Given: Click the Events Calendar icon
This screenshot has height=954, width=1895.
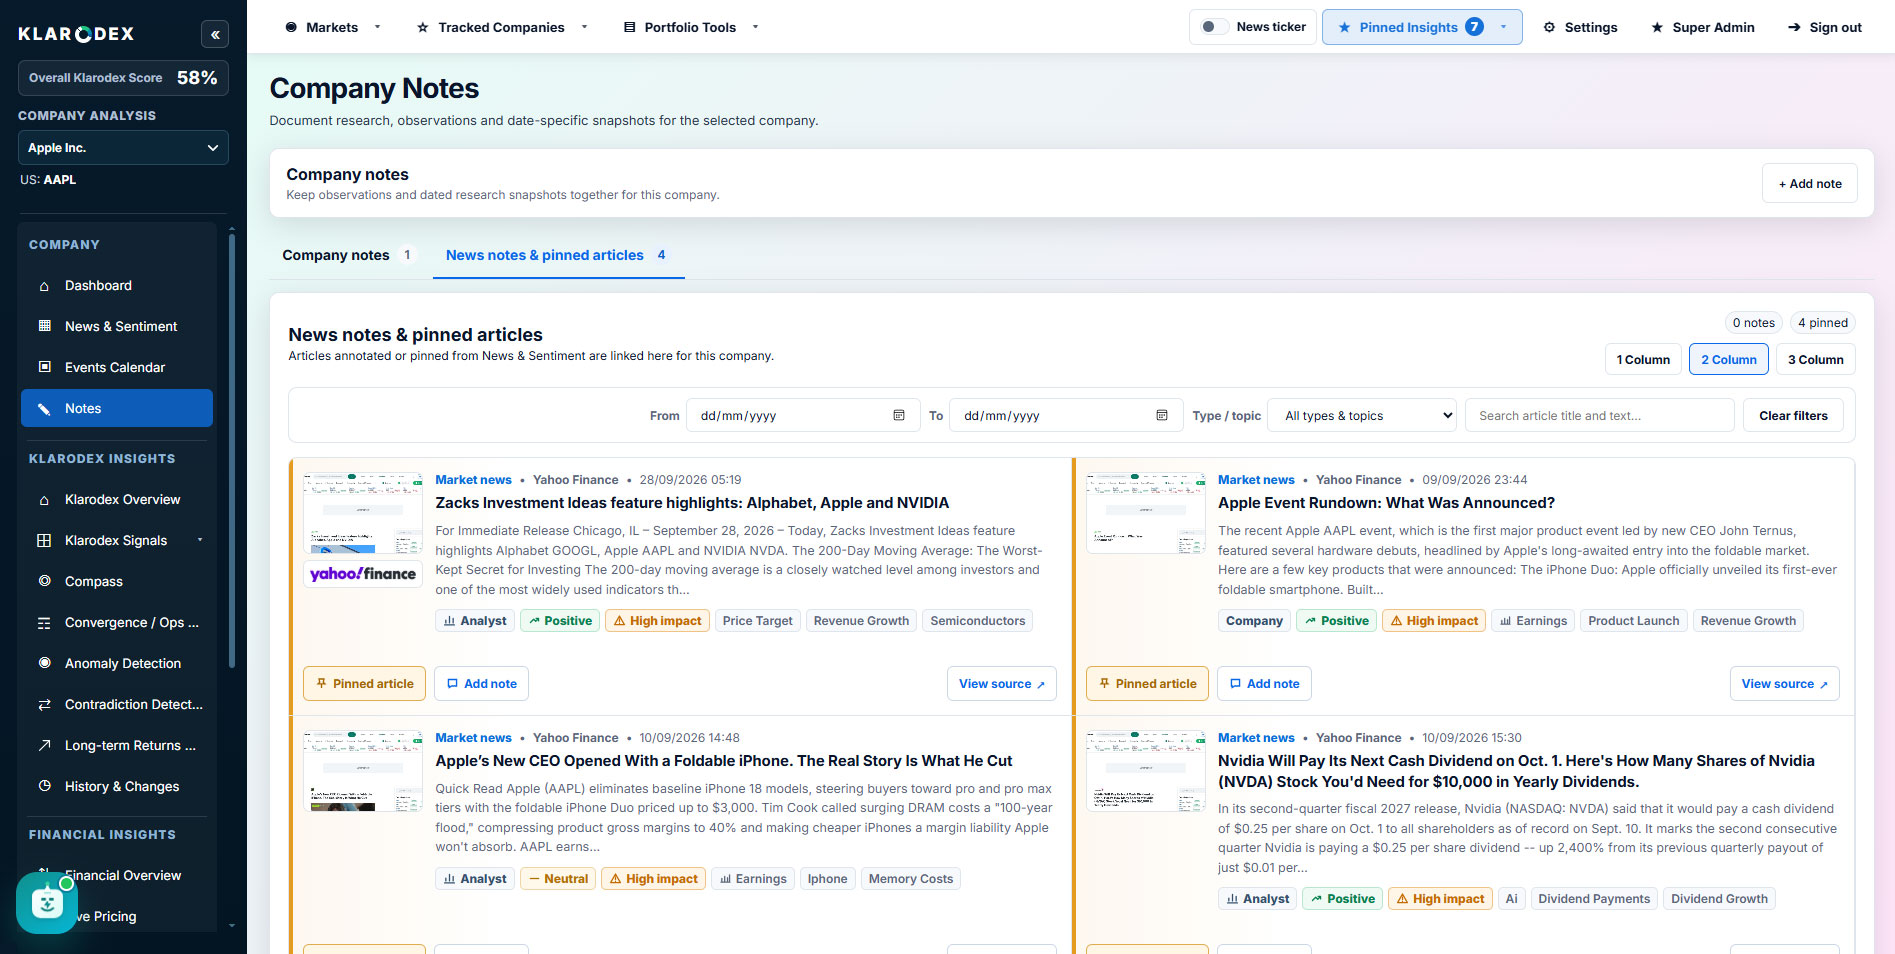Looking at the screenshot, I should (x=44, y=367).
